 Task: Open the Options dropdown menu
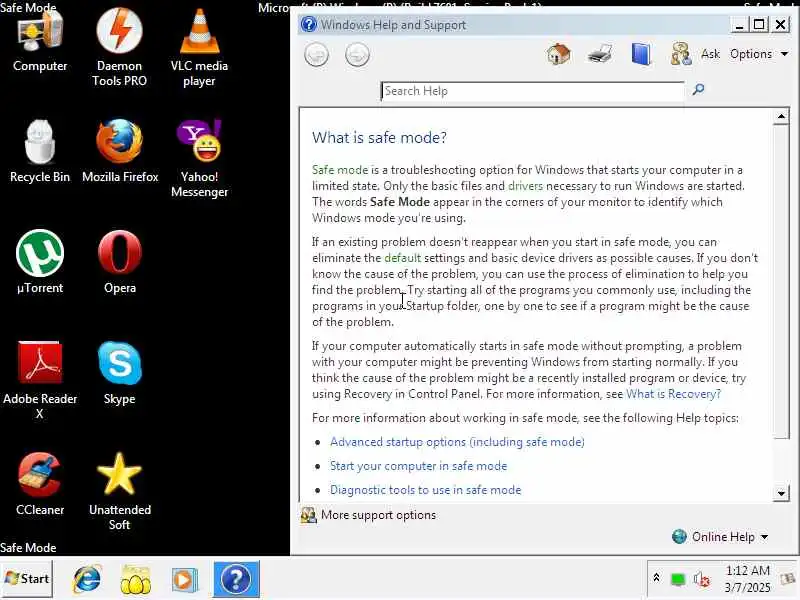click(759, 54)
